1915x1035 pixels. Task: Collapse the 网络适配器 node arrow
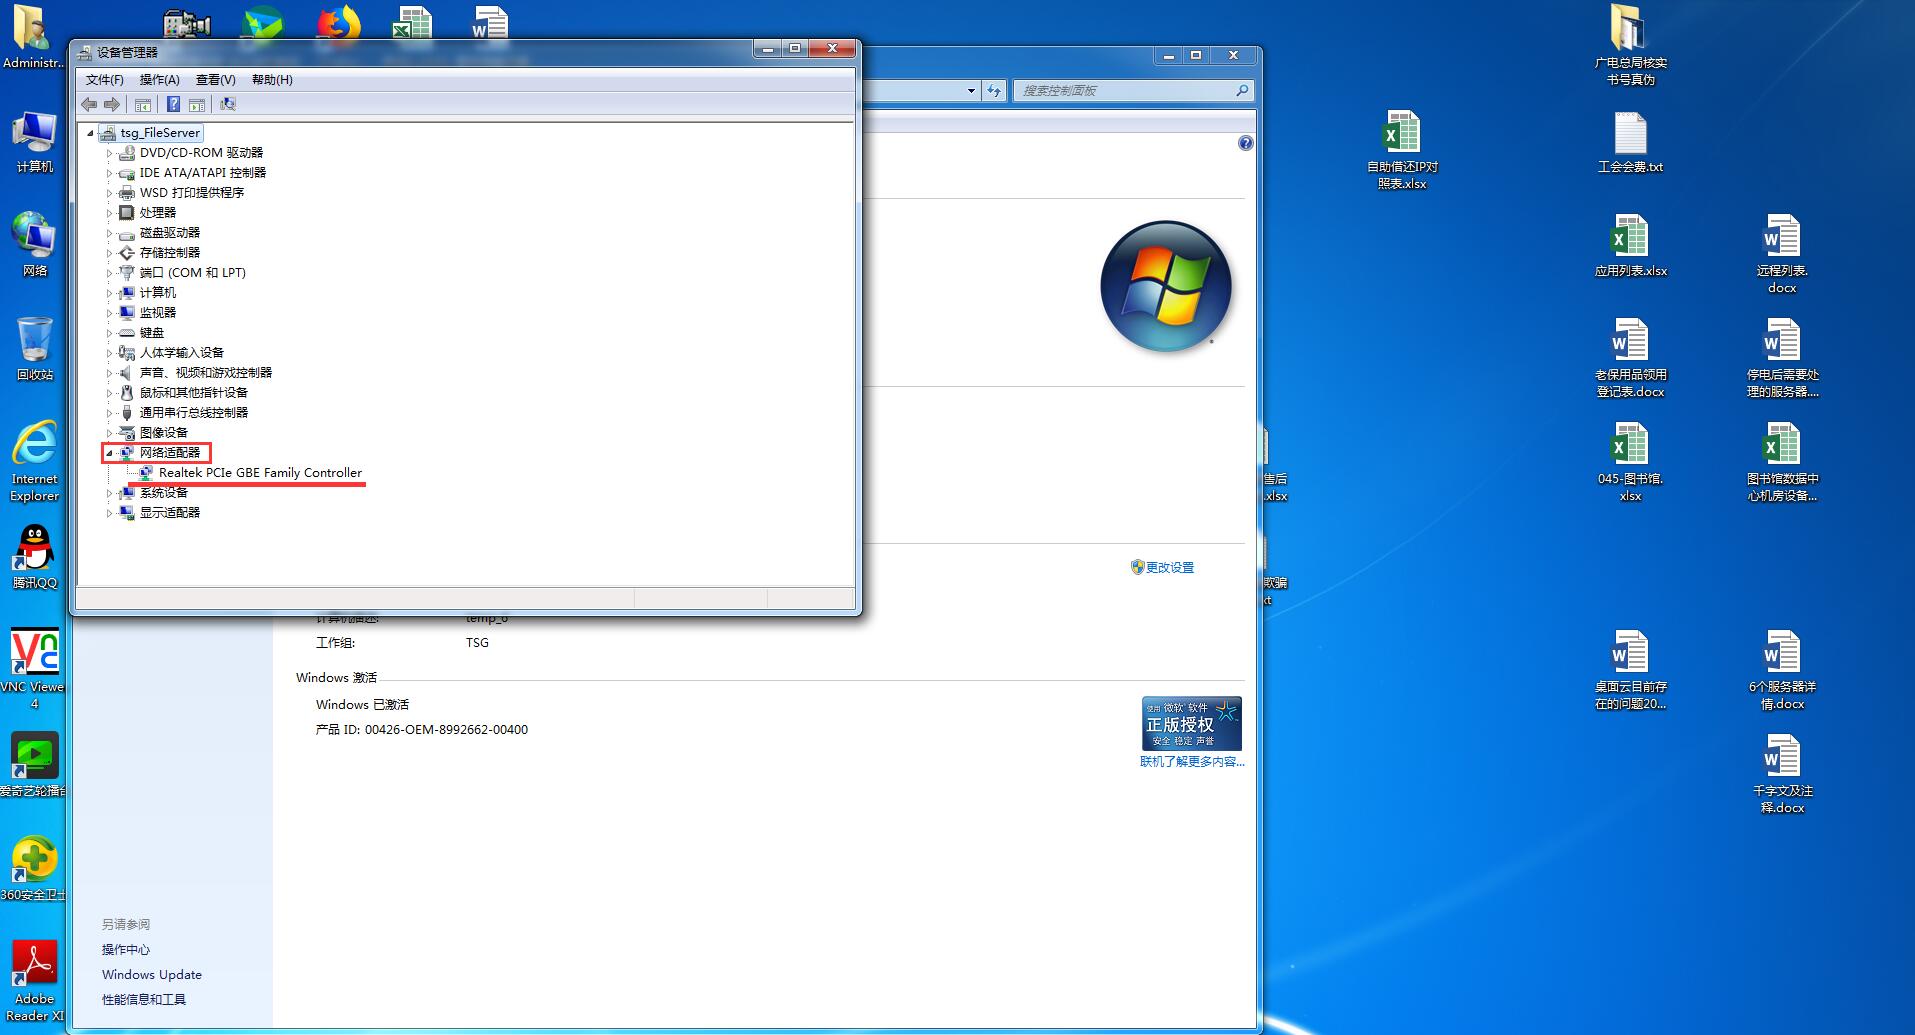tap(110, 453)
